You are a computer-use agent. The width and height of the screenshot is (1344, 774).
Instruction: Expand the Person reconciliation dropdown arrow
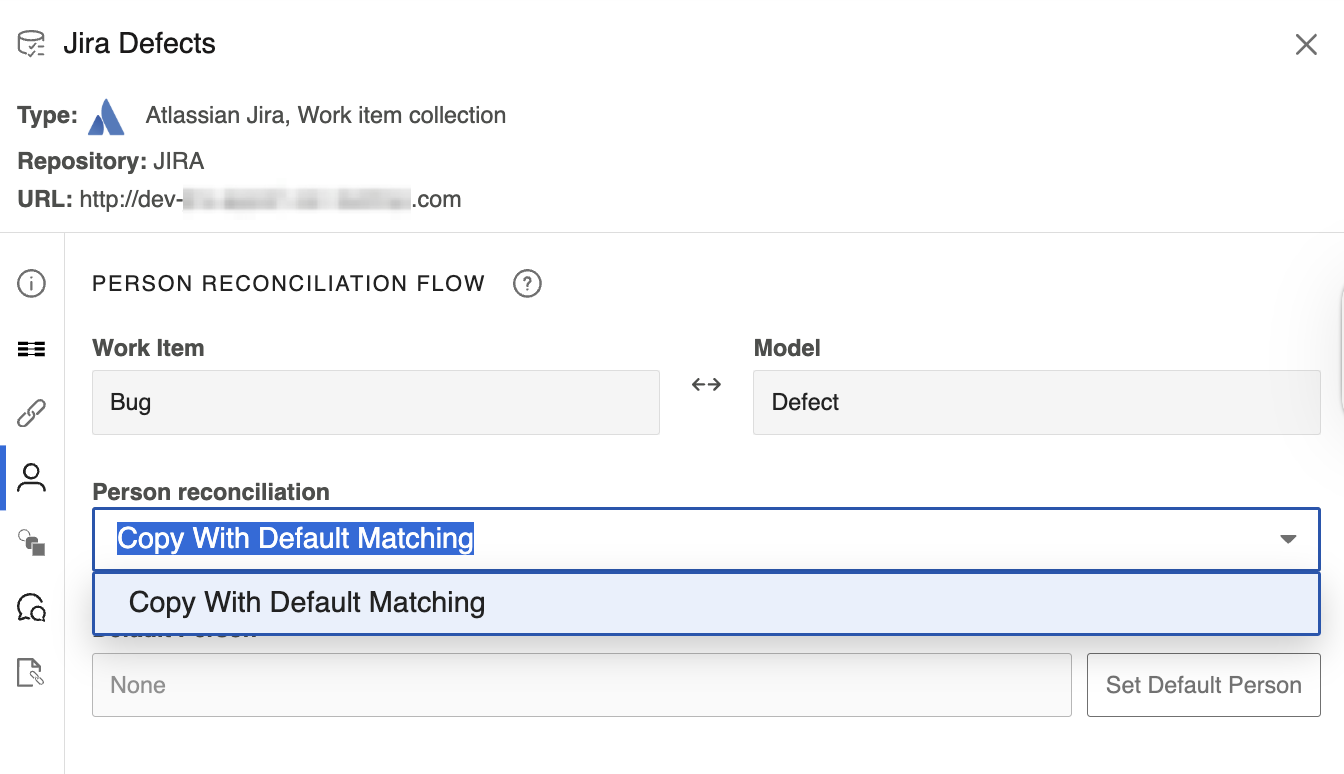(1288, 539)
